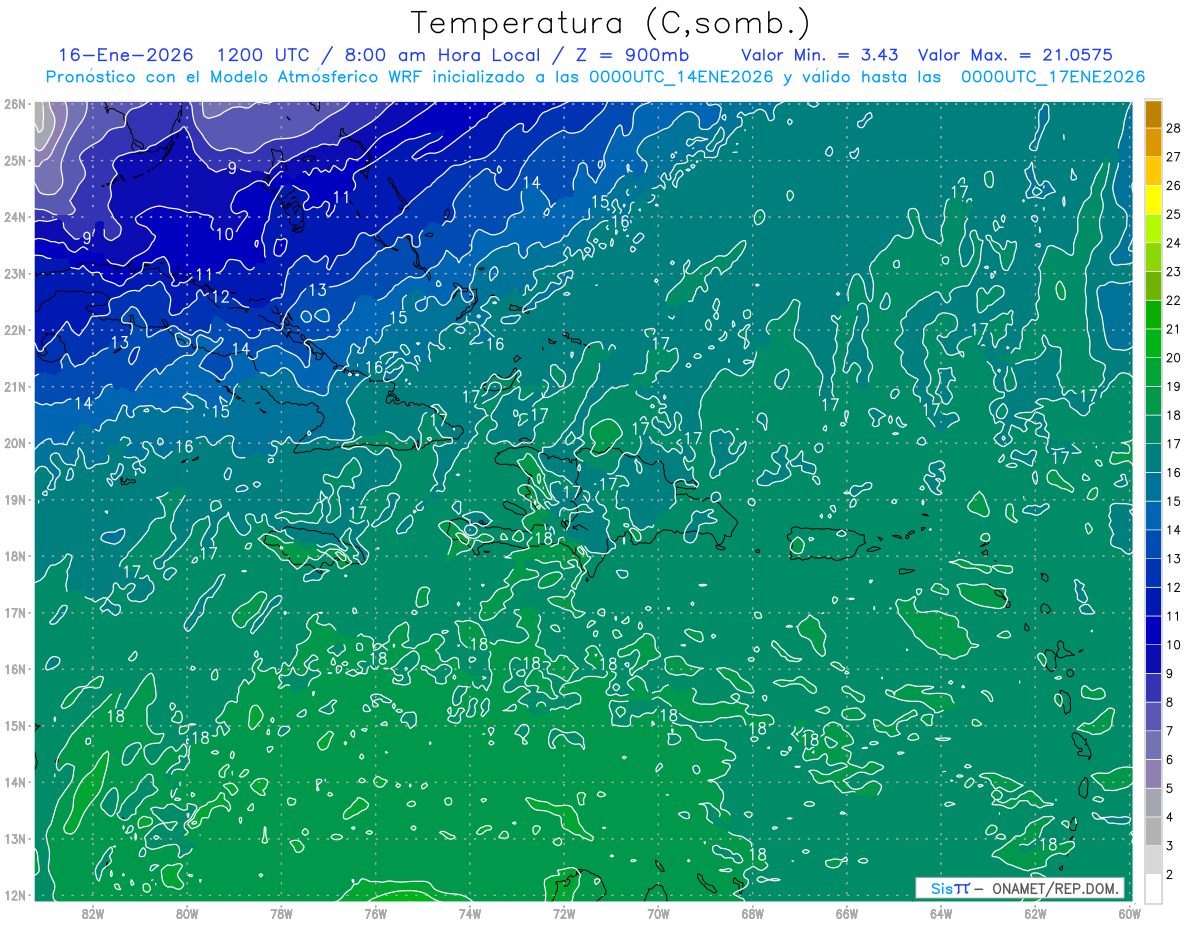Click the color bar label '7'
Screen dimensions: 1200x927
click(1169, 731)
